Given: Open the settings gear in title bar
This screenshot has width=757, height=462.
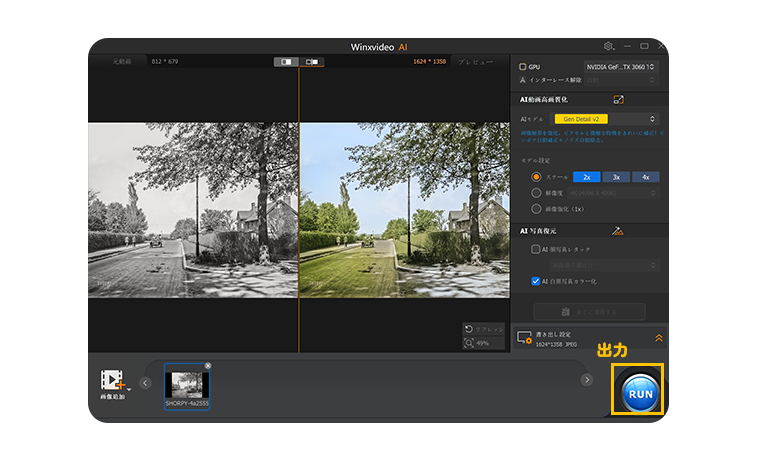Looking at the screenshot, I should point(608,46).
